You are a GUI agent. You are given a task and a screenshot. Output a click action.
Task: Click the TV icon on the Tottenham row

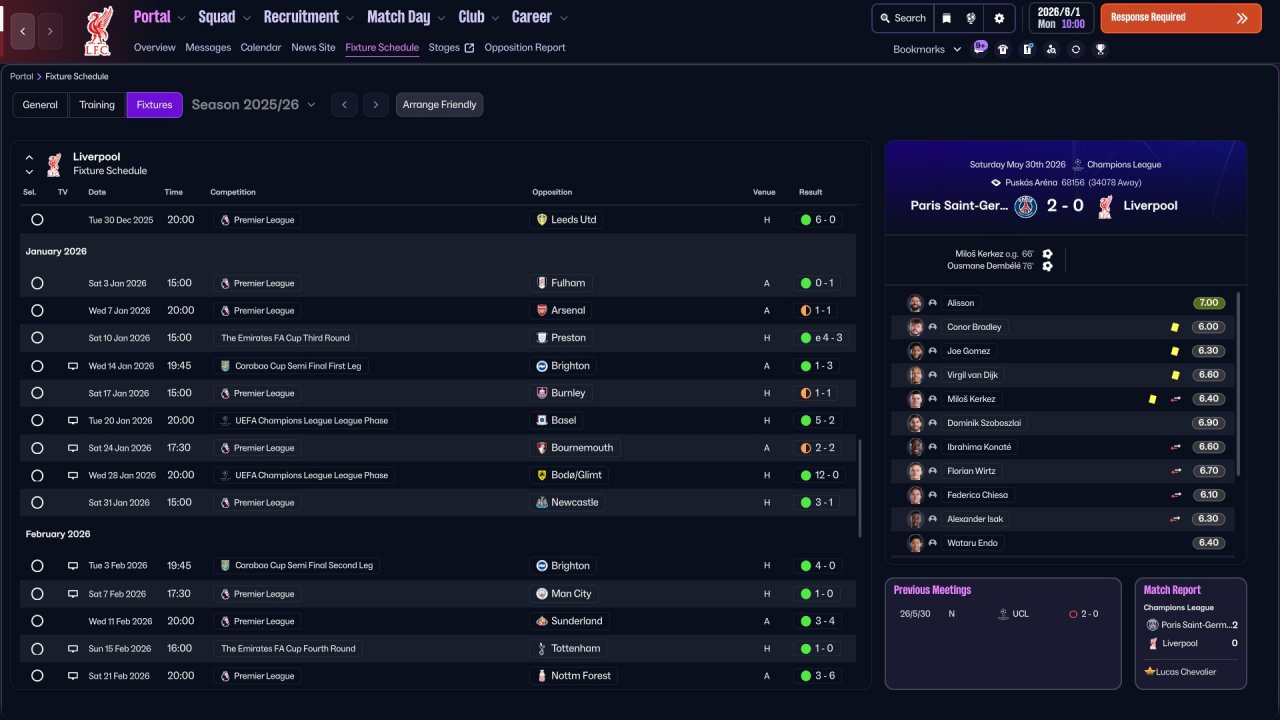point(73,649)
